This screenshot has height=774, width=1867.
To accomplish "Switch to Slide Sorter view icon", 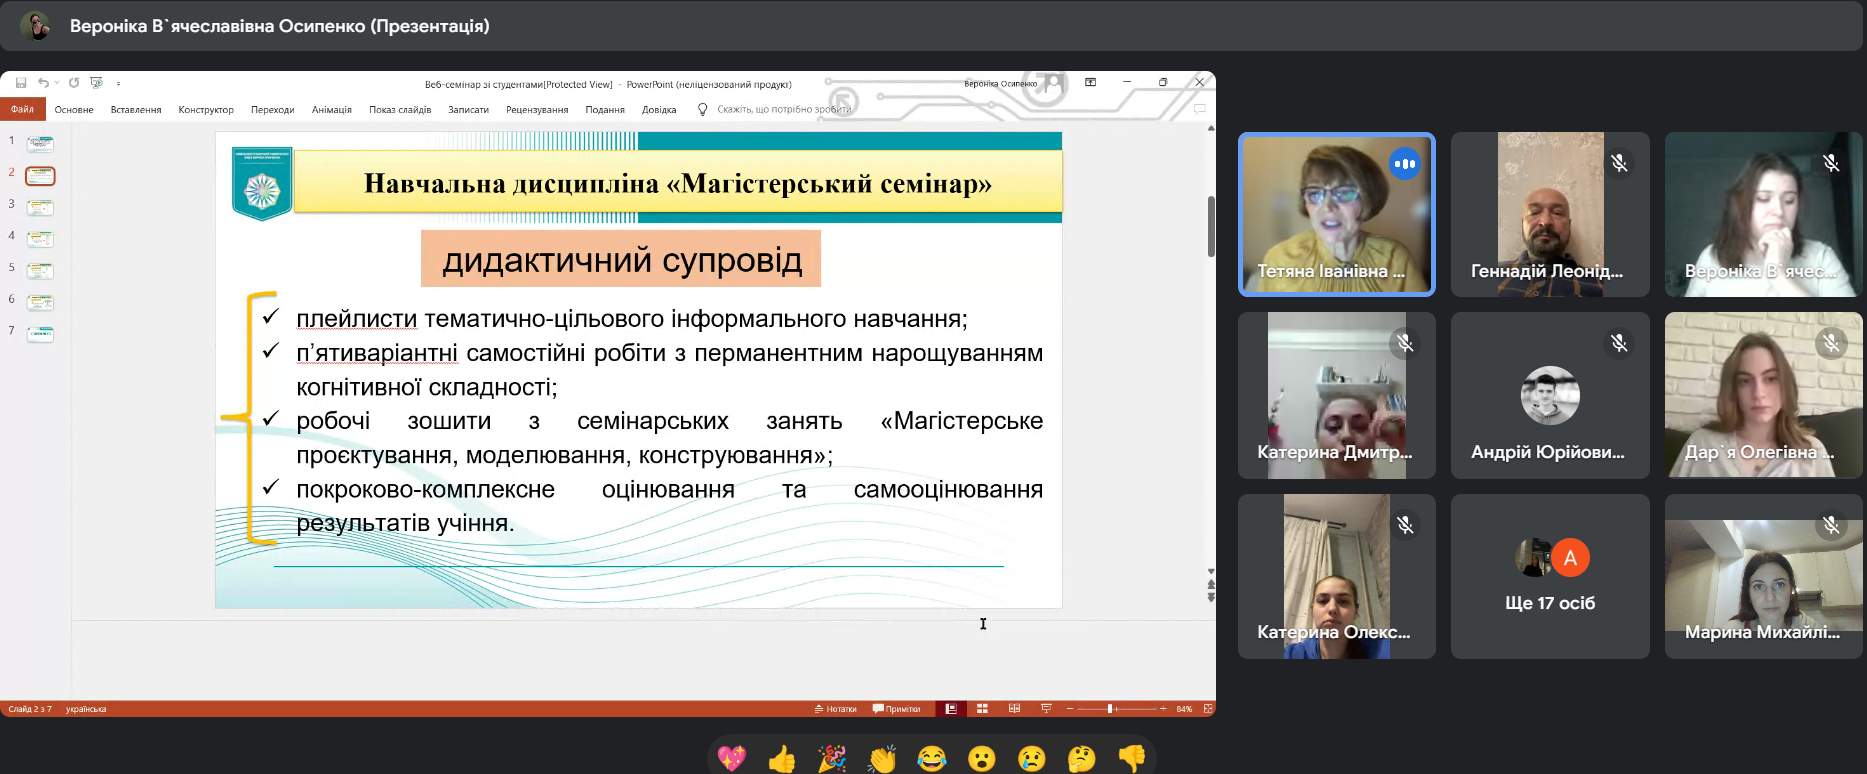I will [x=982, y=709].
